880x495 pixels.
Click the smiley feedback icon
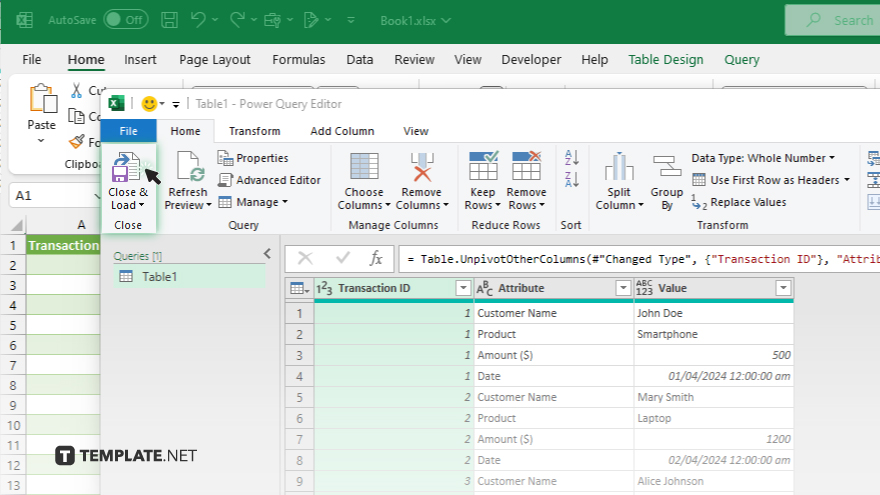point(149,104)
